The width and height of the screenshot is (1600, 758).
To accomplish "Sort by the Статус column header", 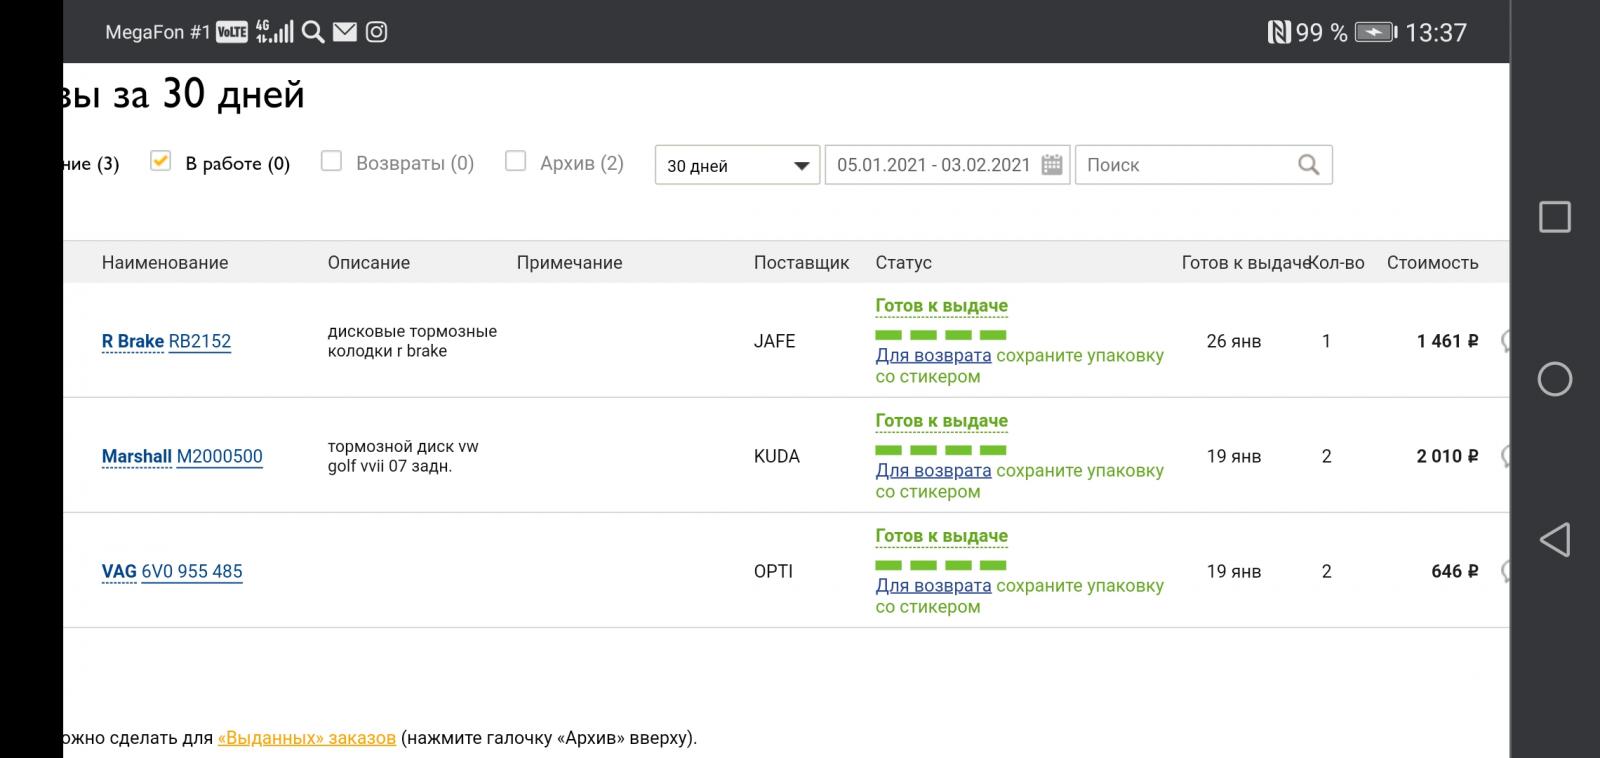I will [x=903, y=263].
